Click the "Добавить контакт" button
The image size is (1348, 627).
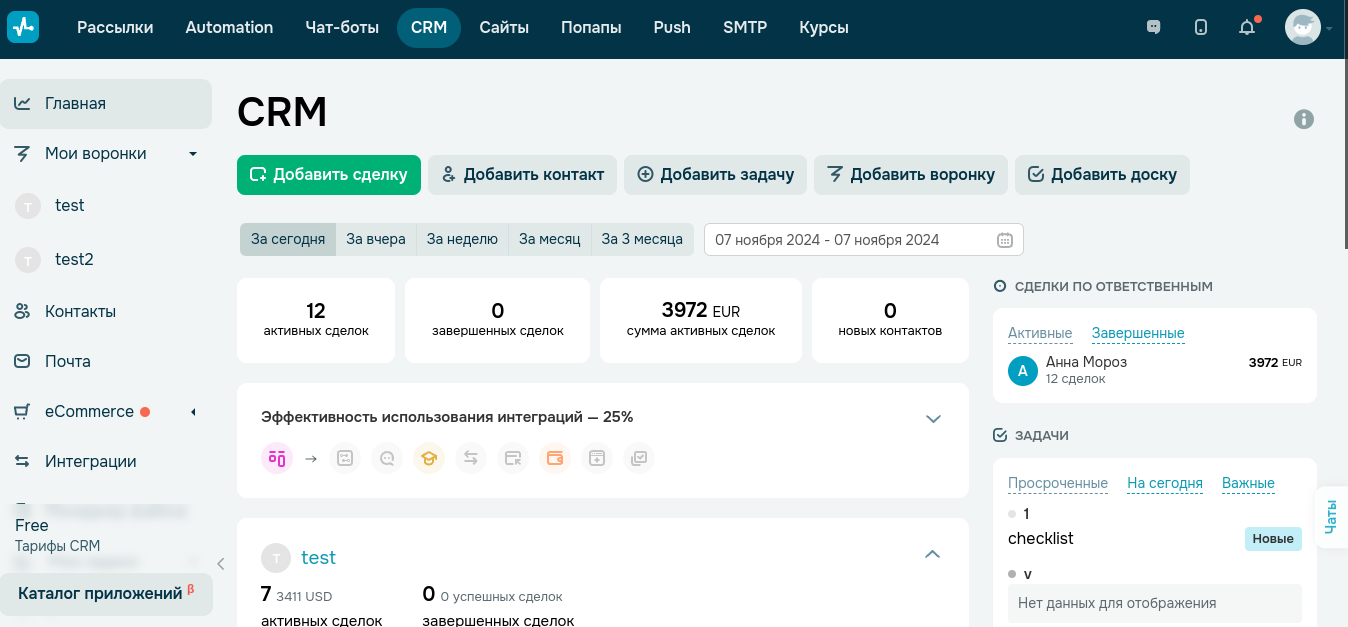pyautogui.click(x=522, y=174)
